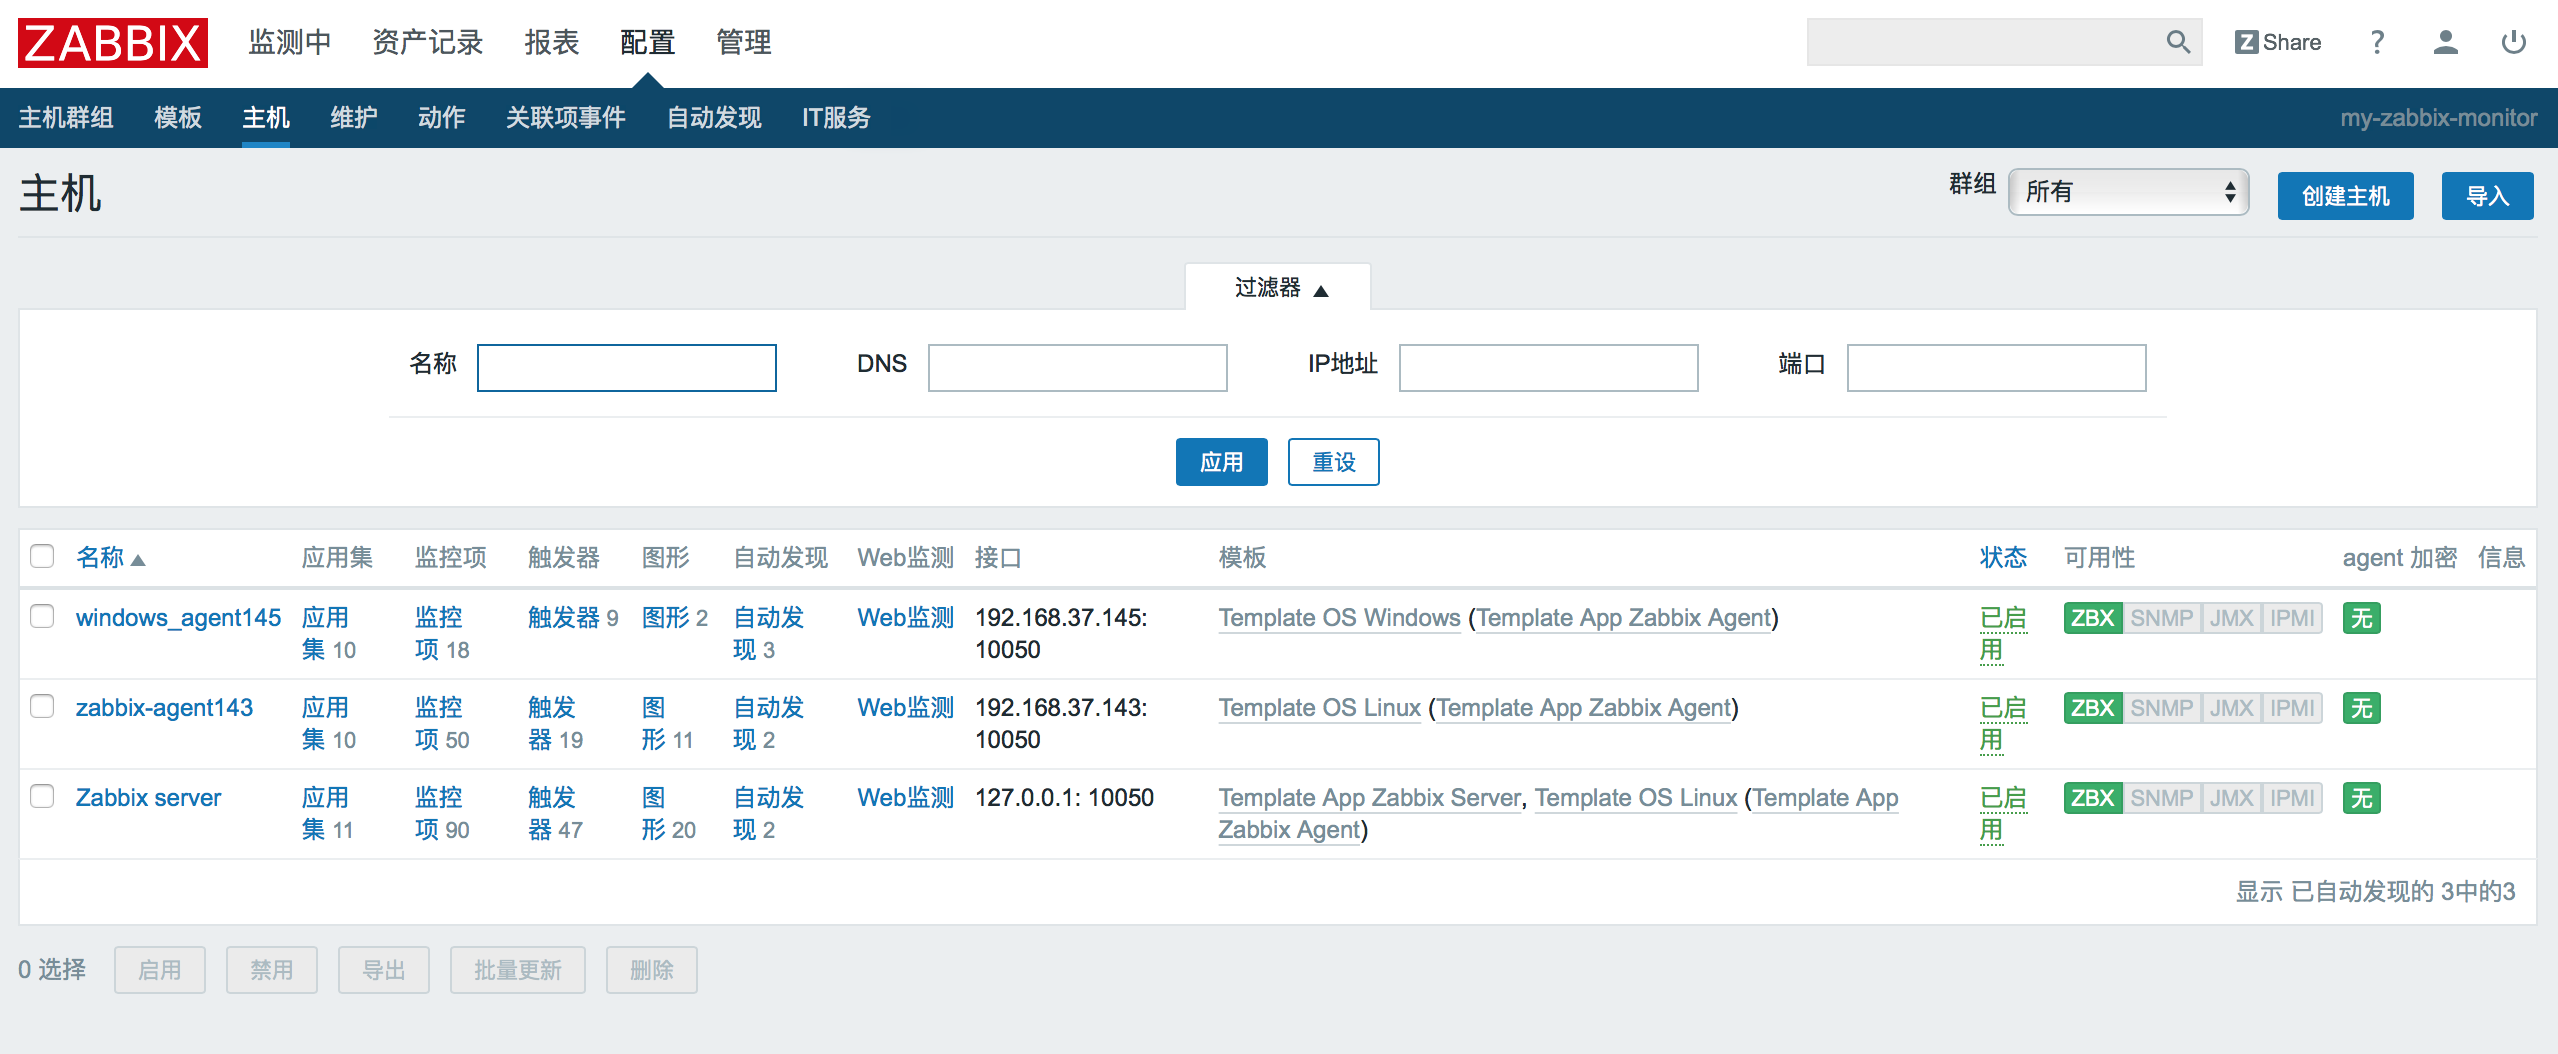Click the ZABBIX logo
The height and width of the screenshot is (1054, 2558).
113,43
